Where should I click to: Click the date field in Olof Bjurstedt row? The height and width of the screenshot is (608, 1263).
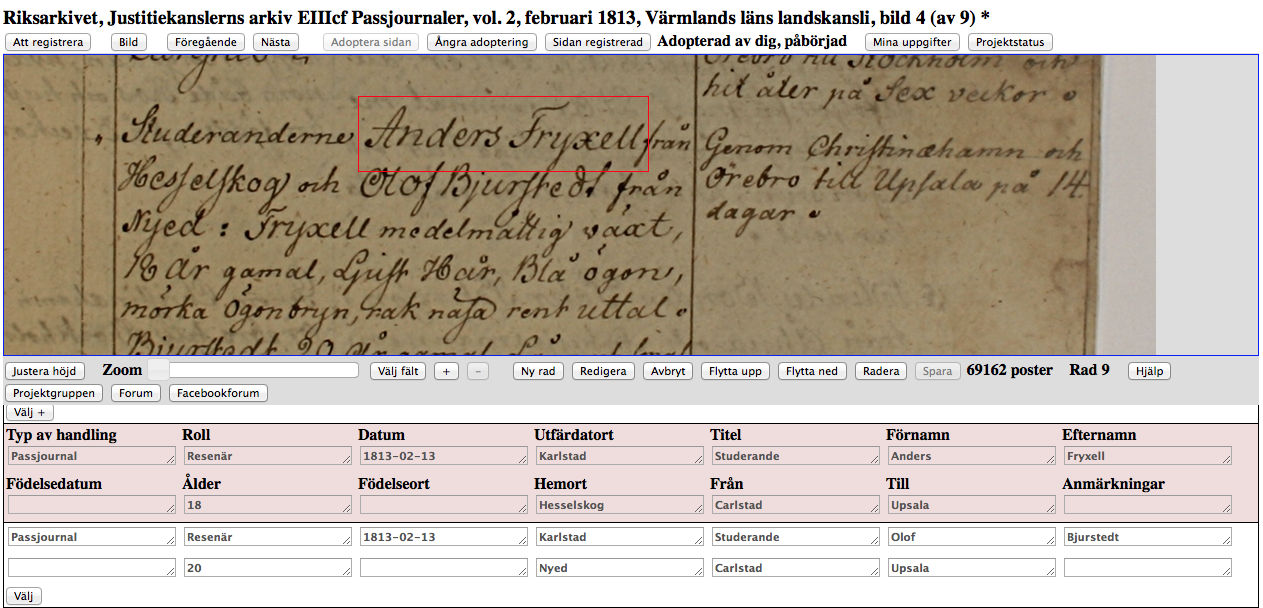click(444, 537)
